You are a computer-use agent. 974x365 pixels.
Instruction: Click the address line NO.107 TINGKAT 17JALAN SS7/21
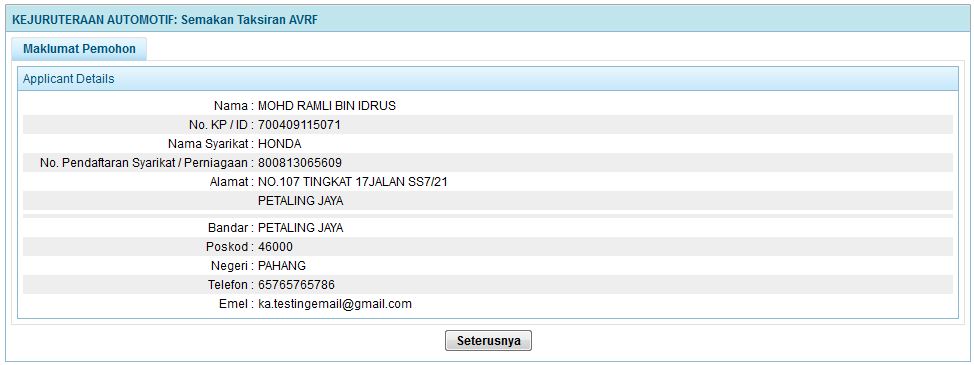353,182
